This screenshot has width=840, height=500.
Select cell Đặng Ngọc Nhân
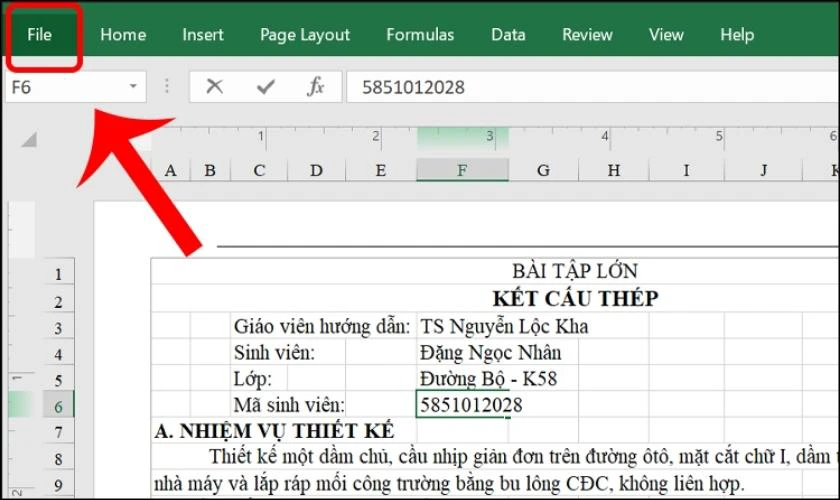pos(490,353)
